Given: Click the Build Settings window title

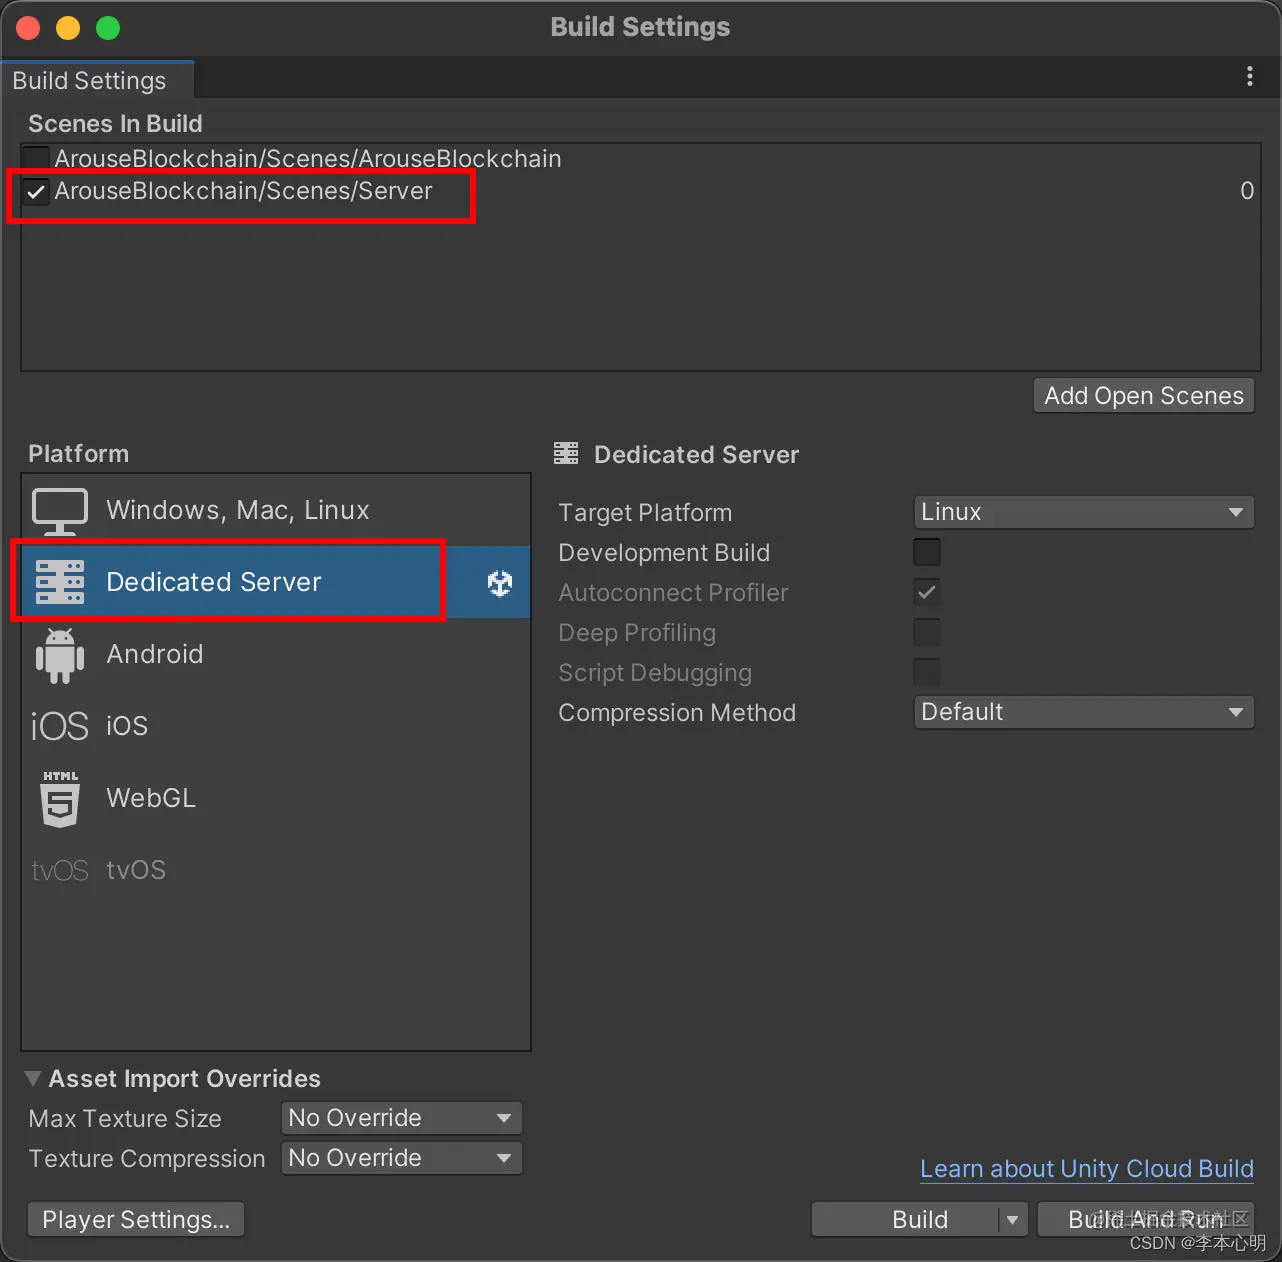Looking at the screenshot, I should [641, 27].
